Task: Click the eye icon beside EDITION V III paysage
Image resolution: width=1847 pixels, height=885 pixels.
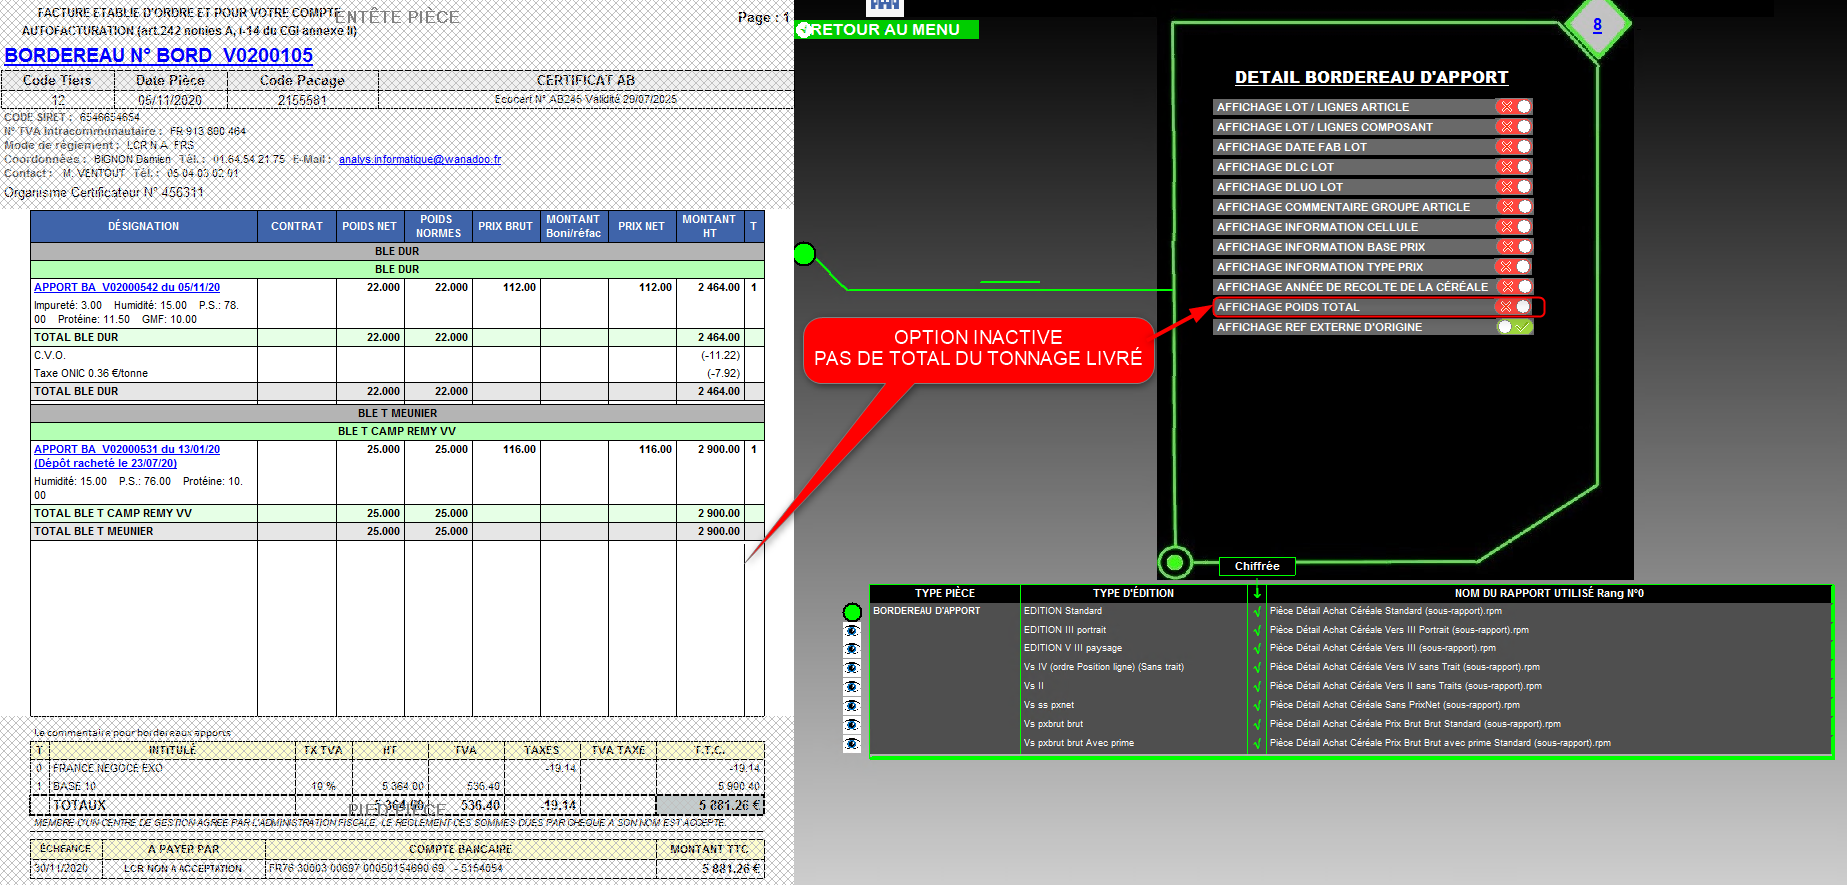Action: [x=852, y=649]
